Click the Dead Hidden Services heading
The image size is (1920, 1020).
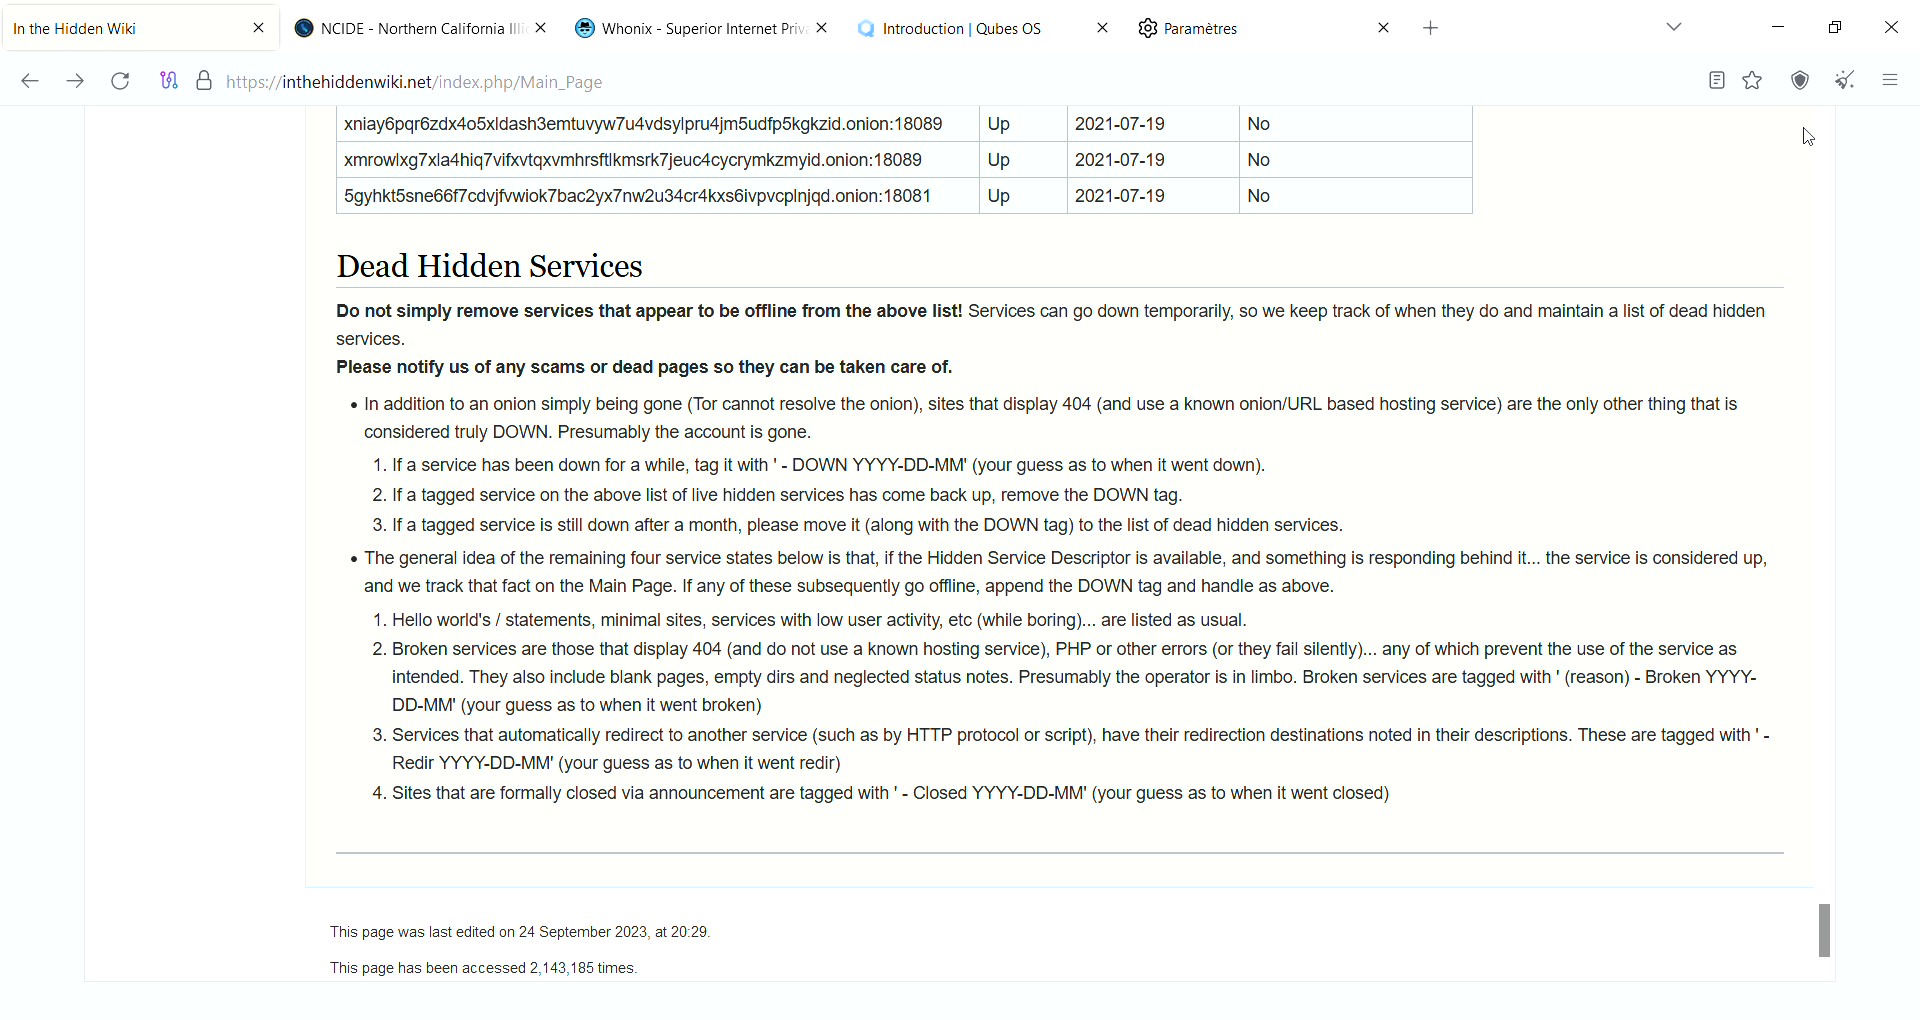489,266
